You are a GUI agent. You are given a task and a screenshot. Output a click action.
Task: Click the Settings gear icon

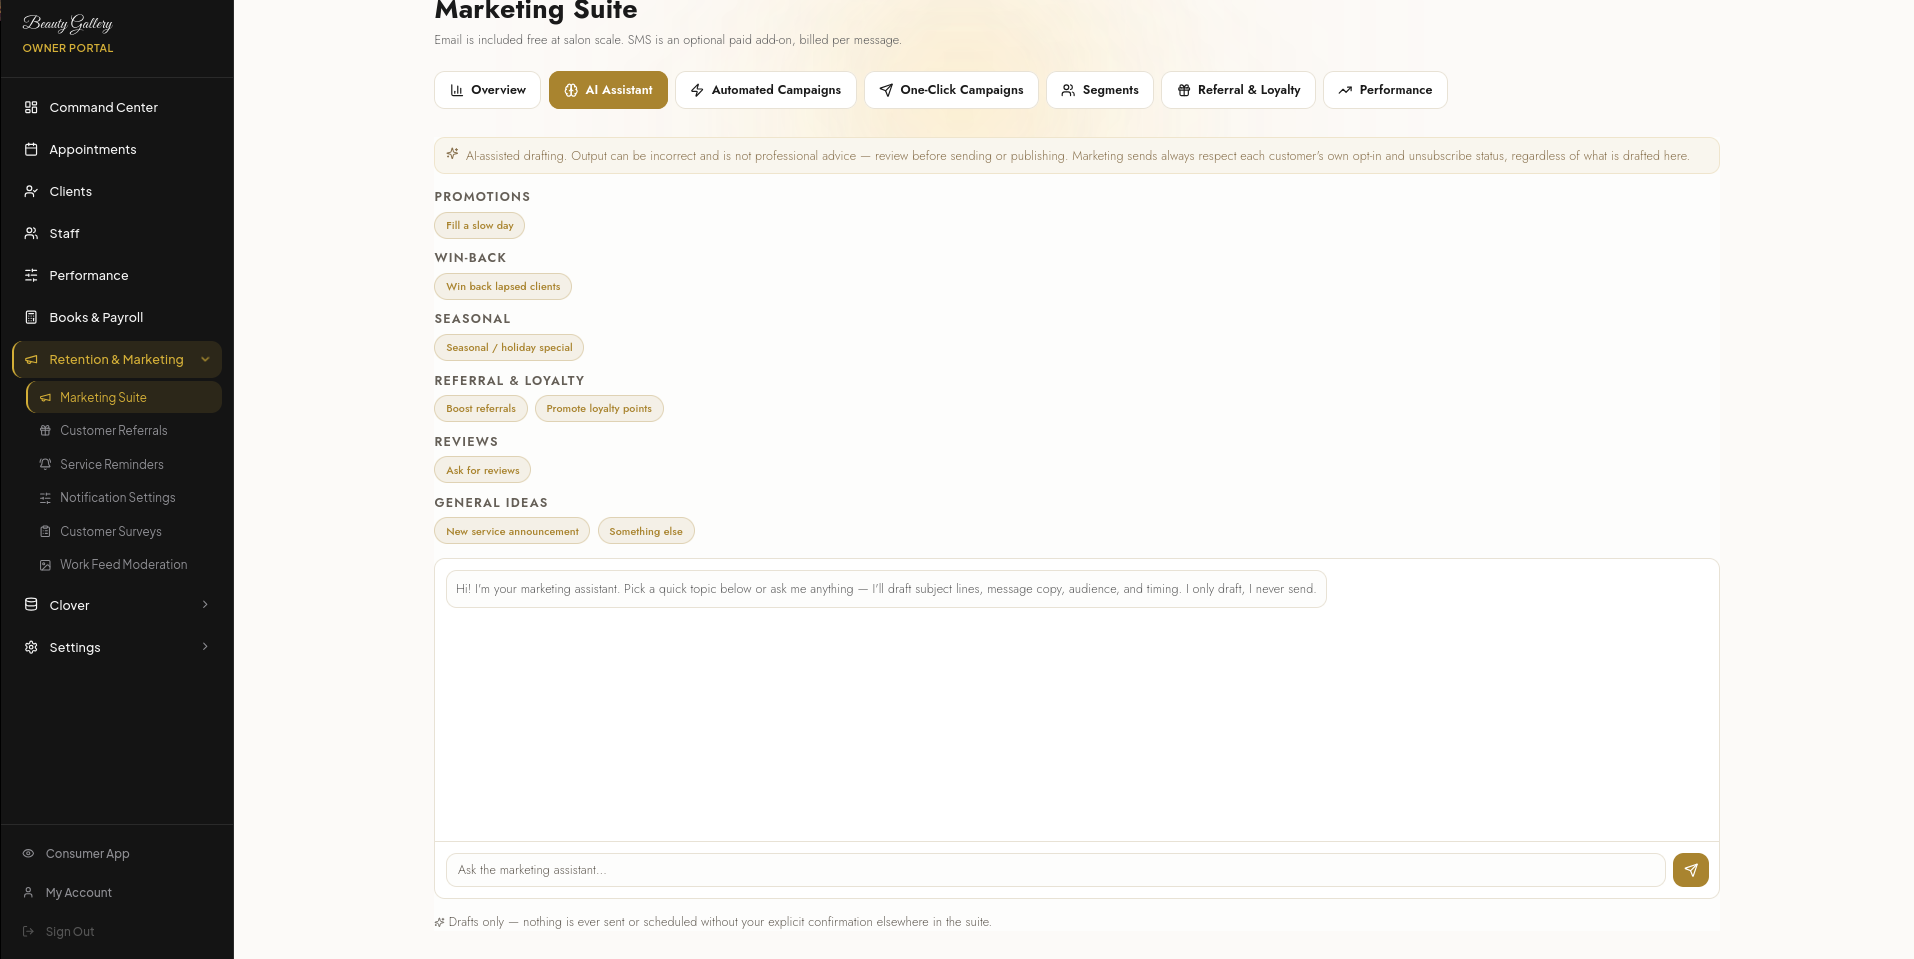point(31,647)
